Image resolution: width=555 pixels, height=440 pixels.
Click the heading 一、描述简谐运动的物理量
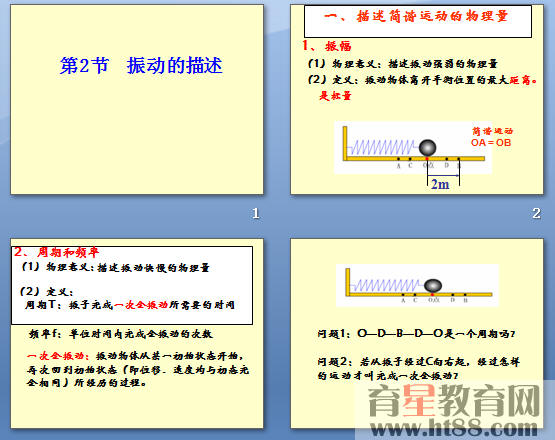coord(416,16)
